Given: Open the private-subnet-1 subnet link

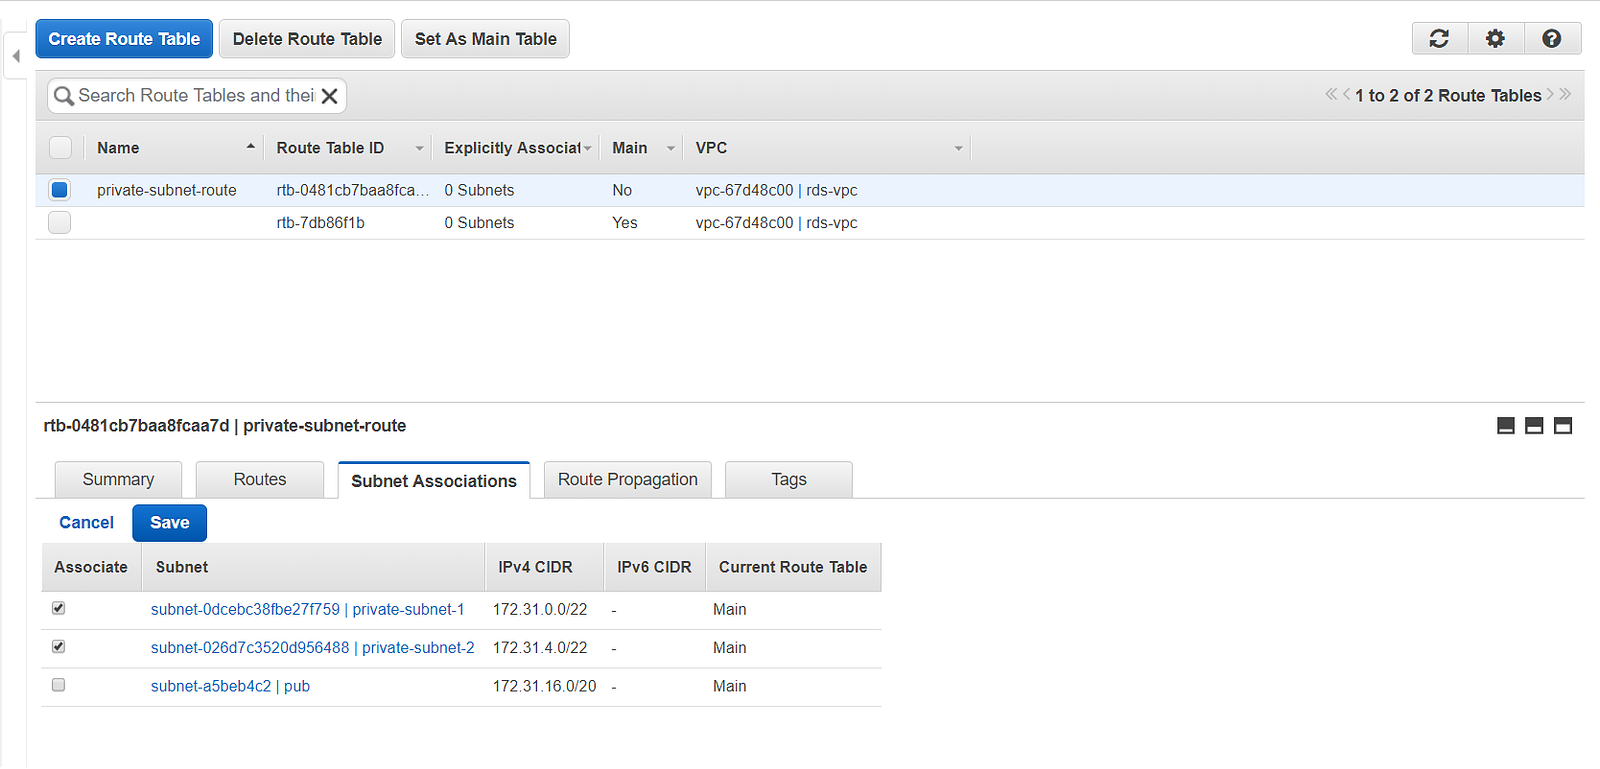Looking at the screenshot, I should pos(307,609).
